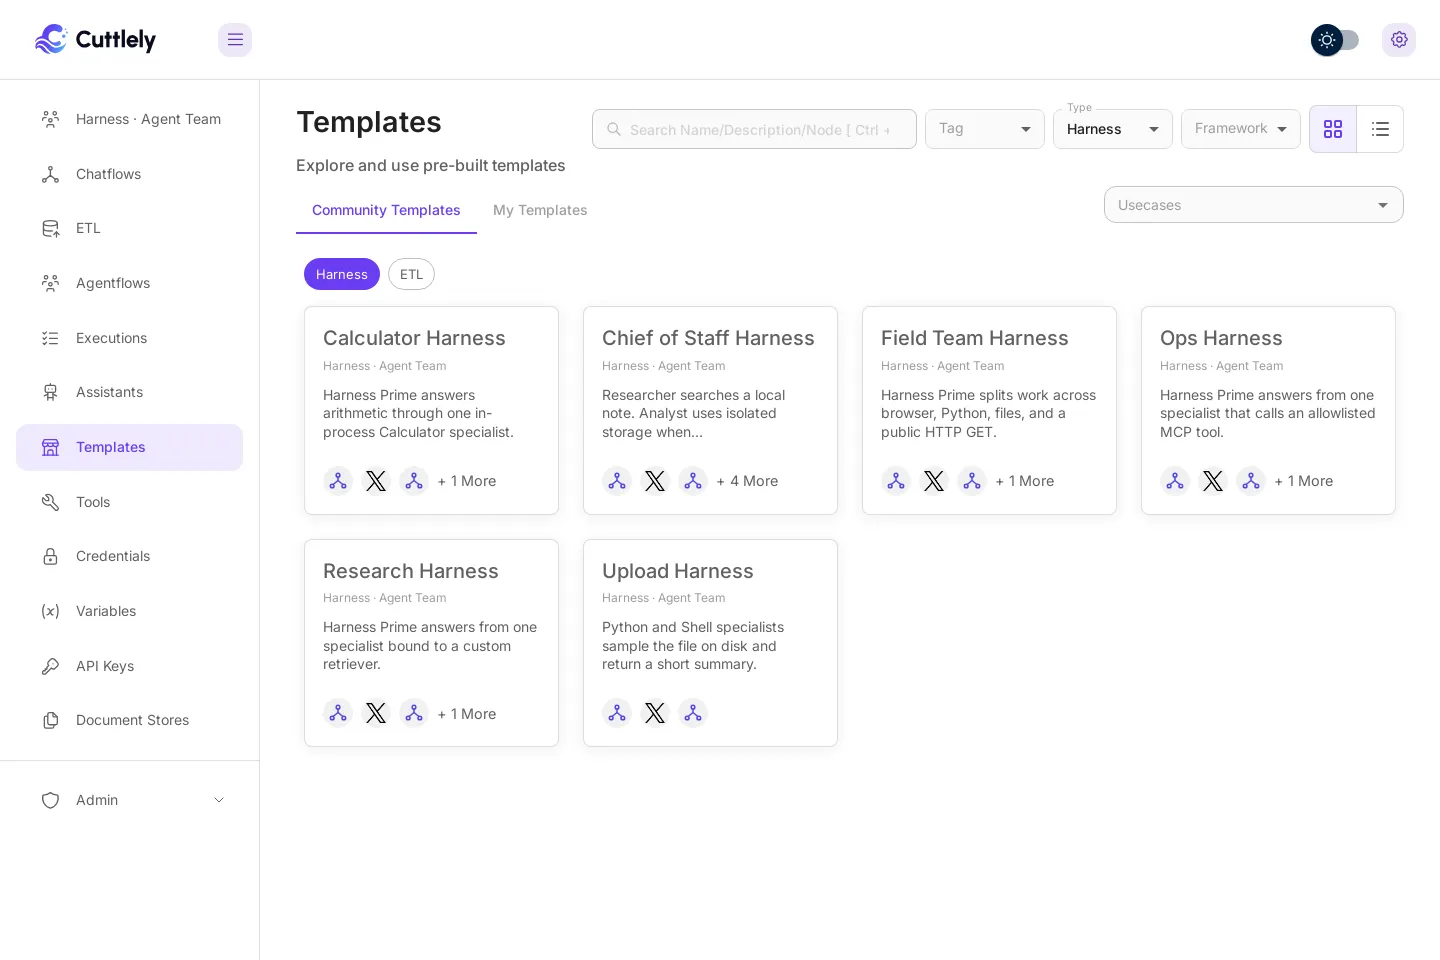This screenshot has width=1440, height=960.
Task: Select the Community Templates tab
Action: coord(386,210)
